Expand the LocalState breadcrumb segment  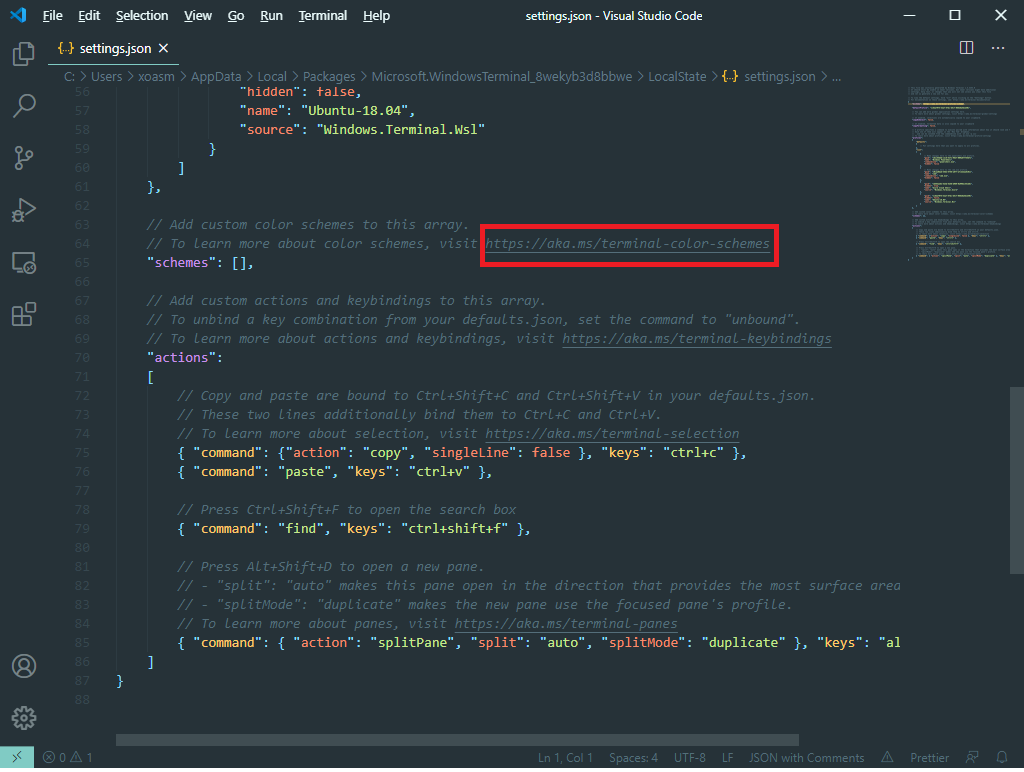click(677, 76)
